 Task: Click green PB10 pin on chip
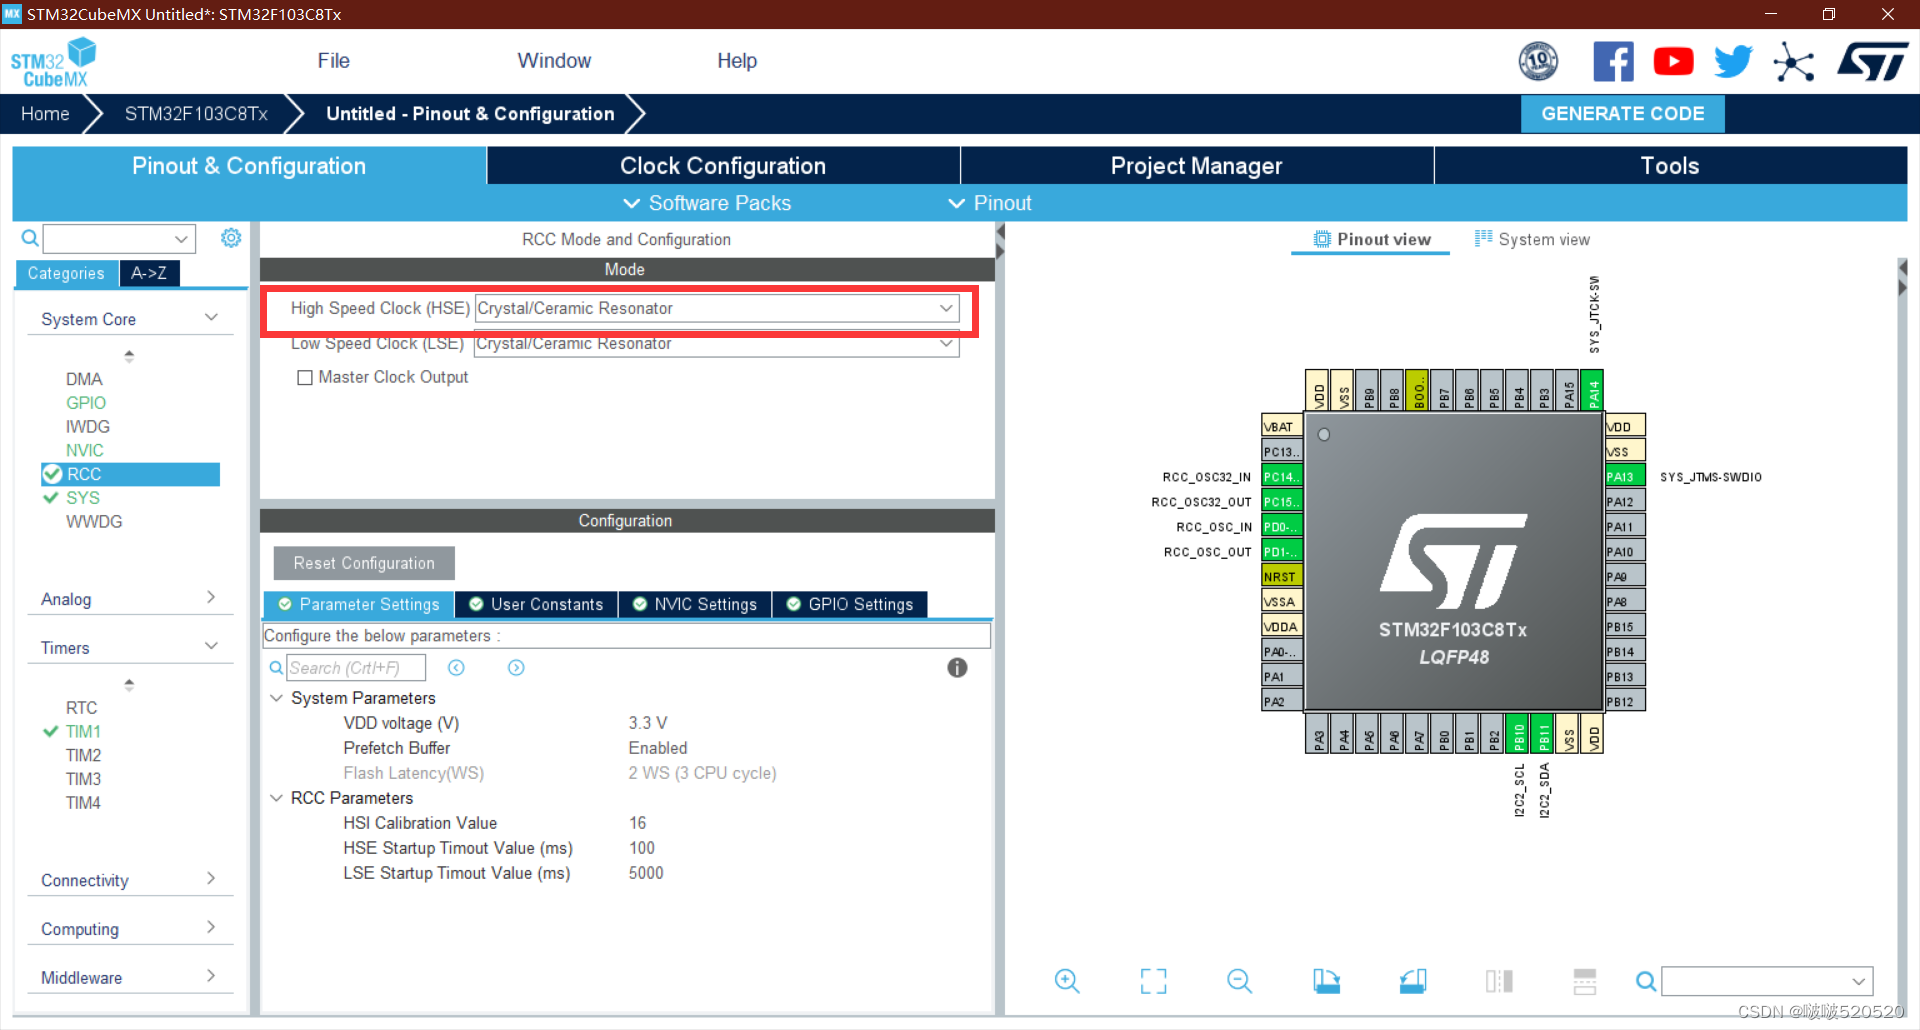pyautogui.click(x=1518, y=734)
